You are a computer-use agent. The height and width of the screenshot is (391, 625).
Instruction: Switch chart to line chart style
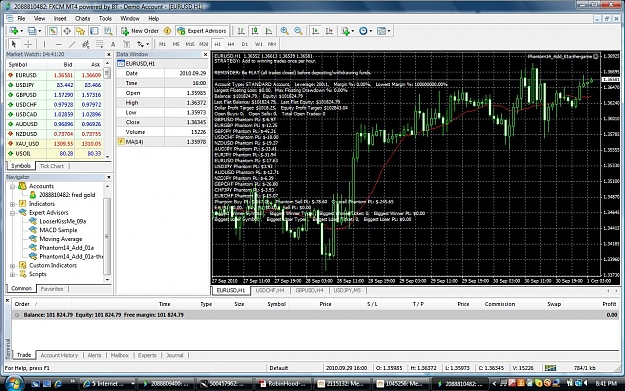269,31
